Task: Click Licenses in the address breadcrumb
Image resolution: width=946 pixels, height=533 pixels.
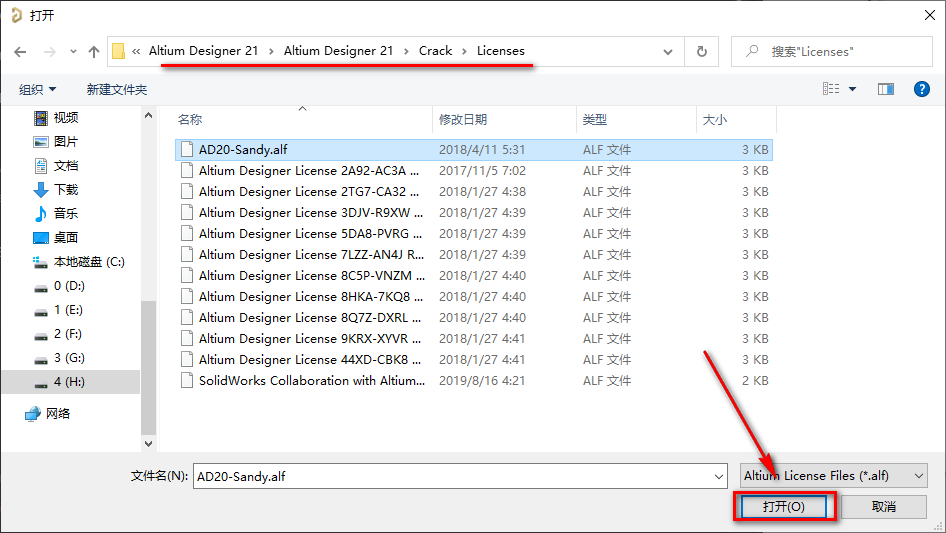Action: click(x=501, y=51)
